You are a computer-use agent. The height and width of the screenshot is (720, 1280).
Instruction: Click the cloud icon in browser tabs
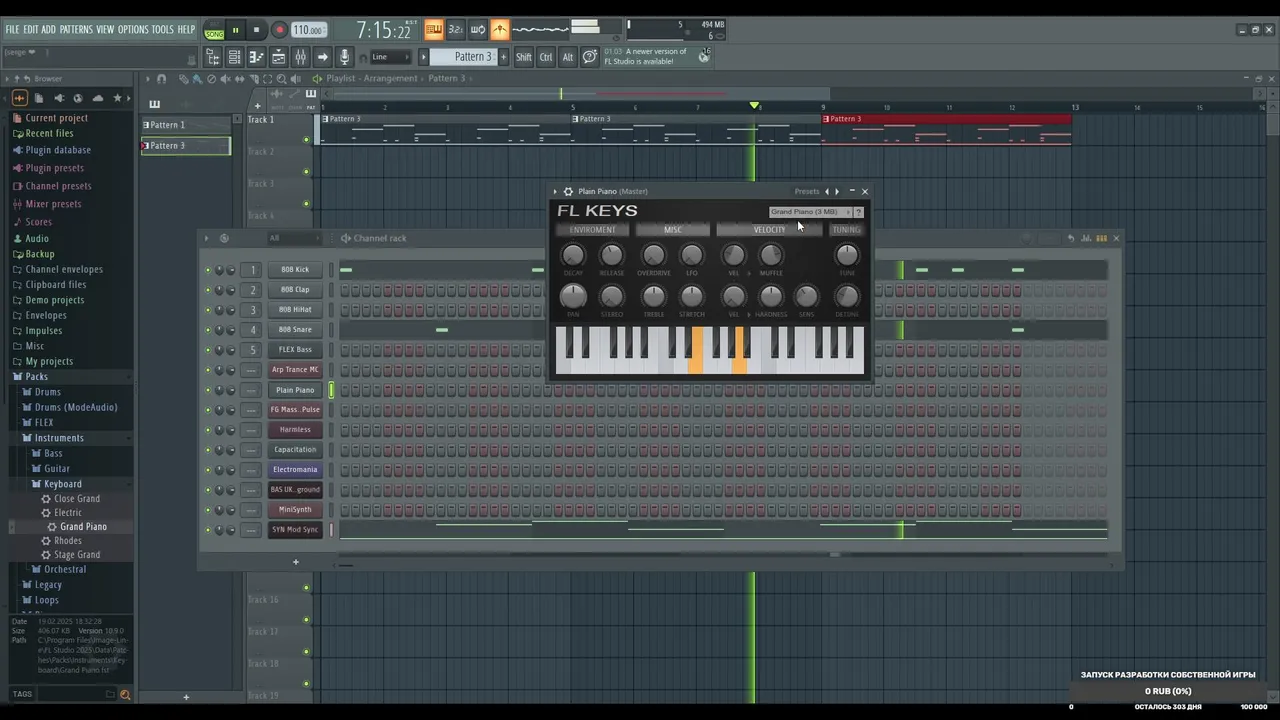(97, 98)
